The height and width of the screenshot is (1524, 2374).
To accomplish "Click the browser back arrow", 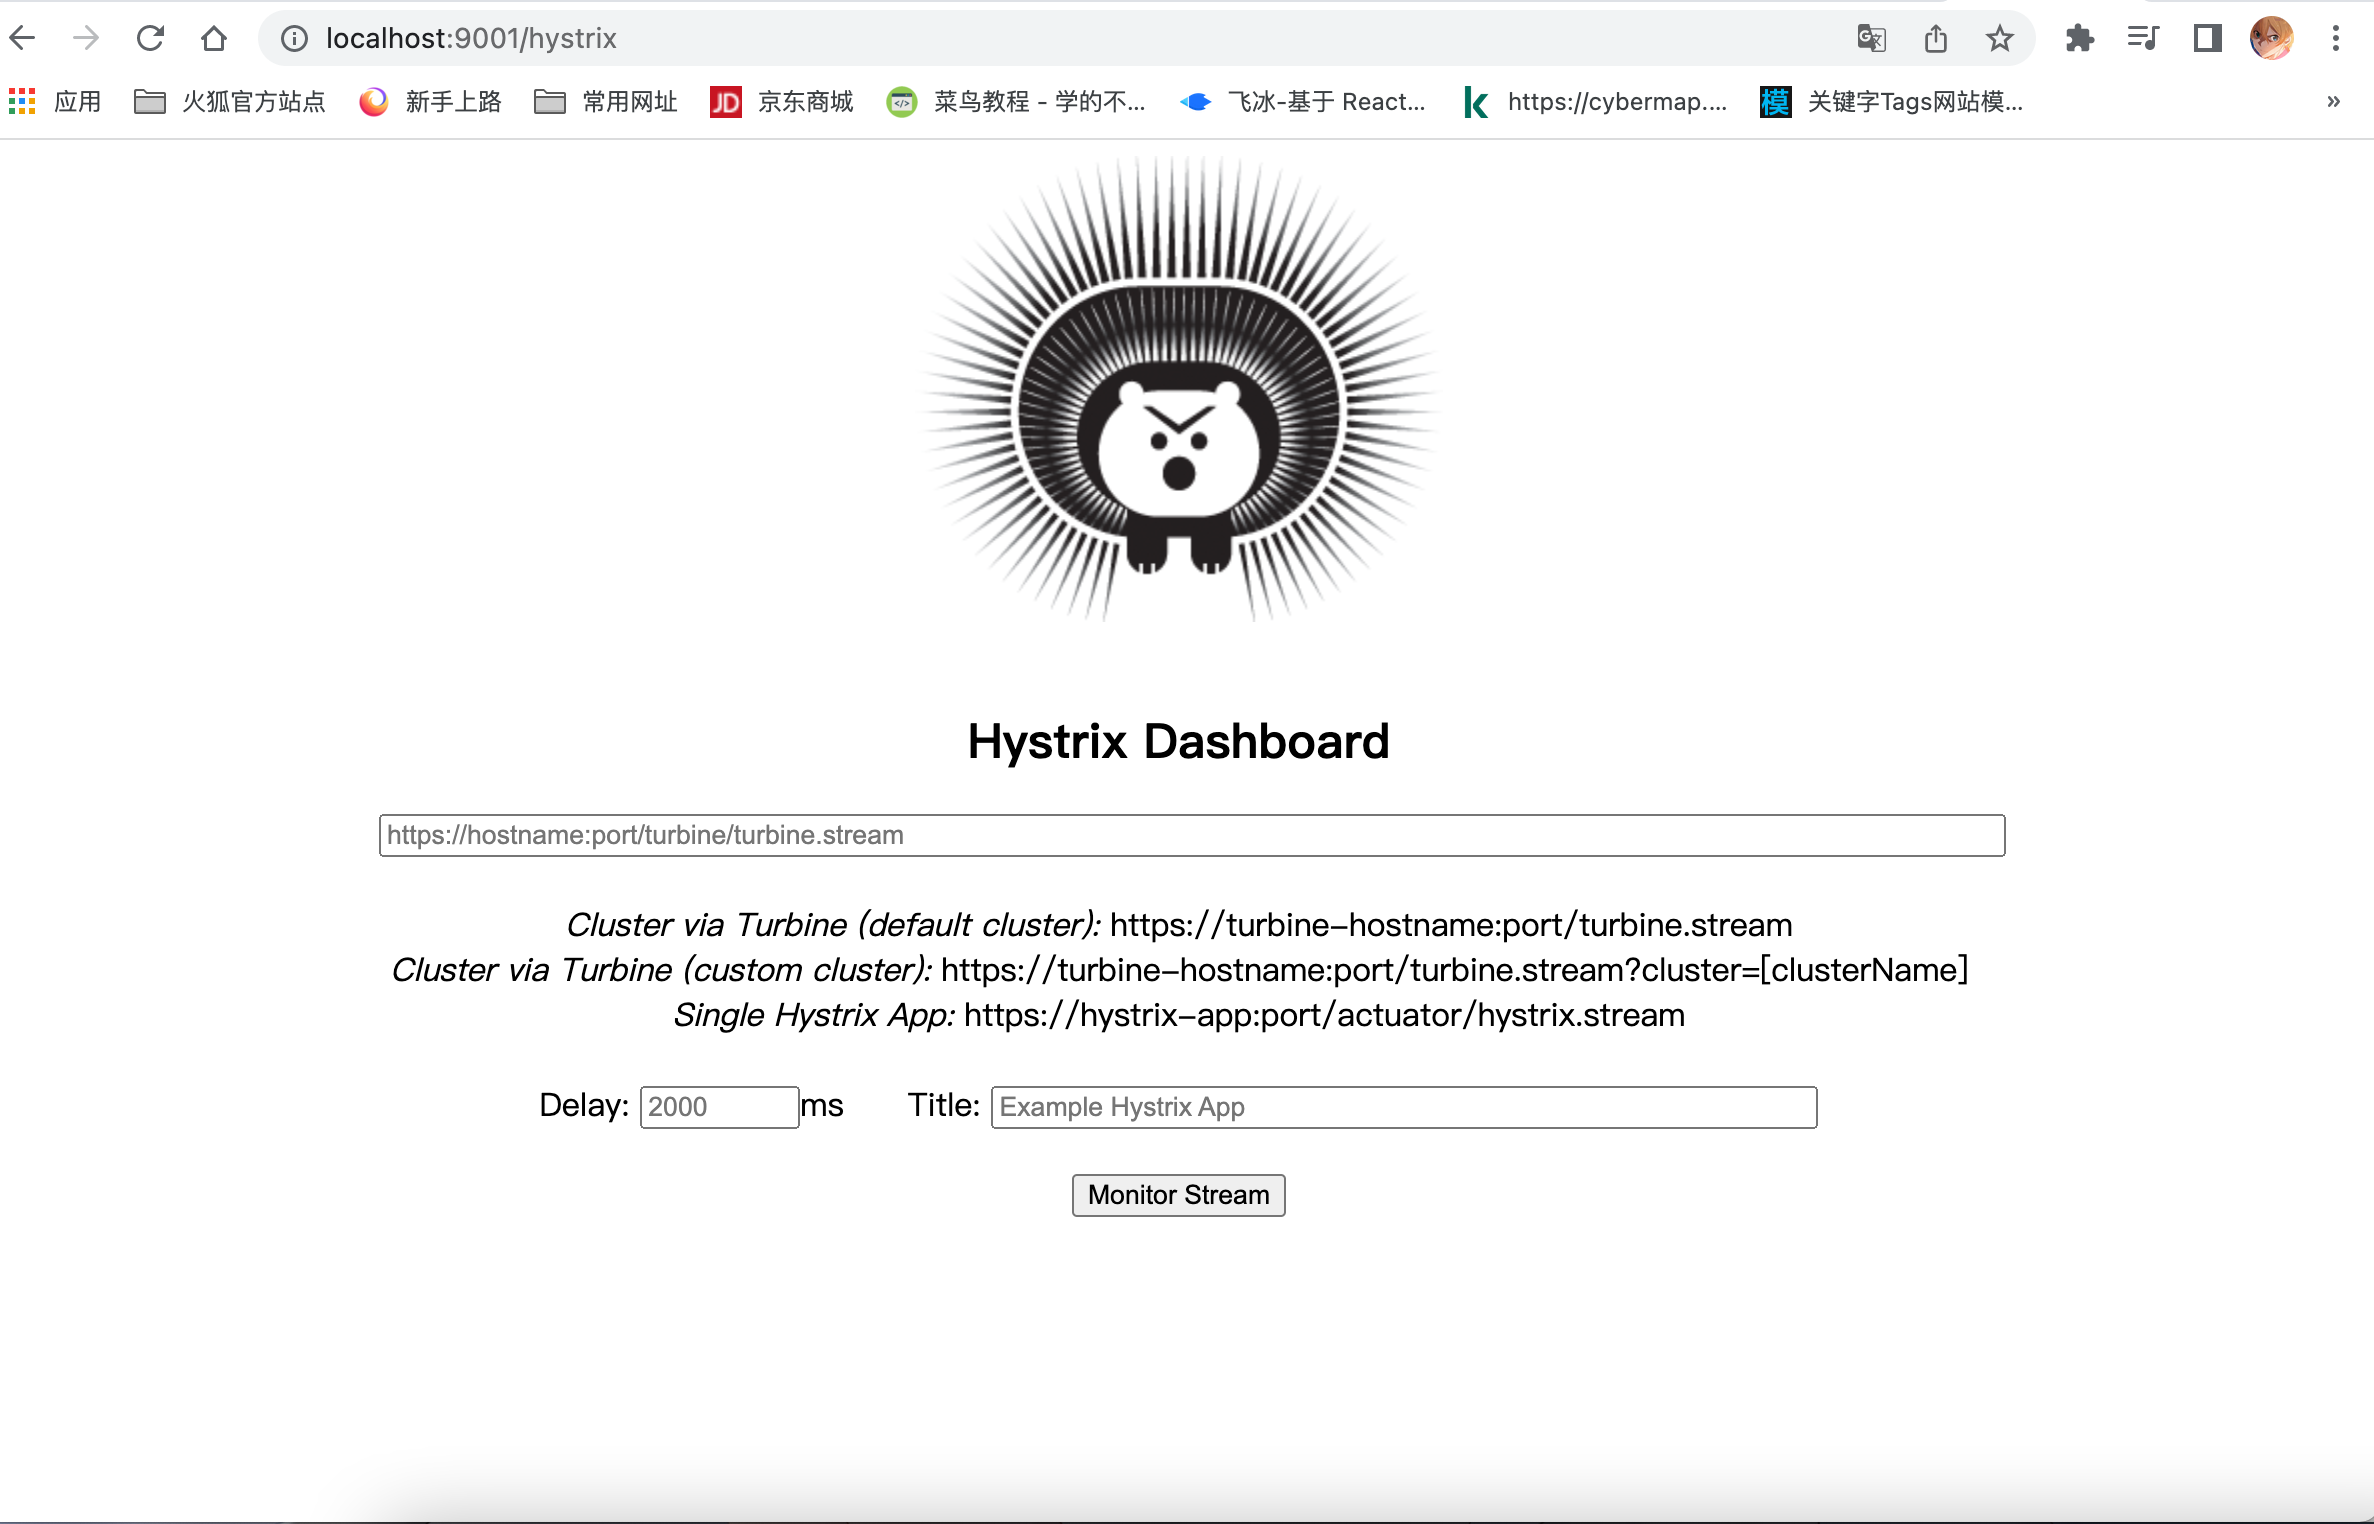I will (23, 38).
